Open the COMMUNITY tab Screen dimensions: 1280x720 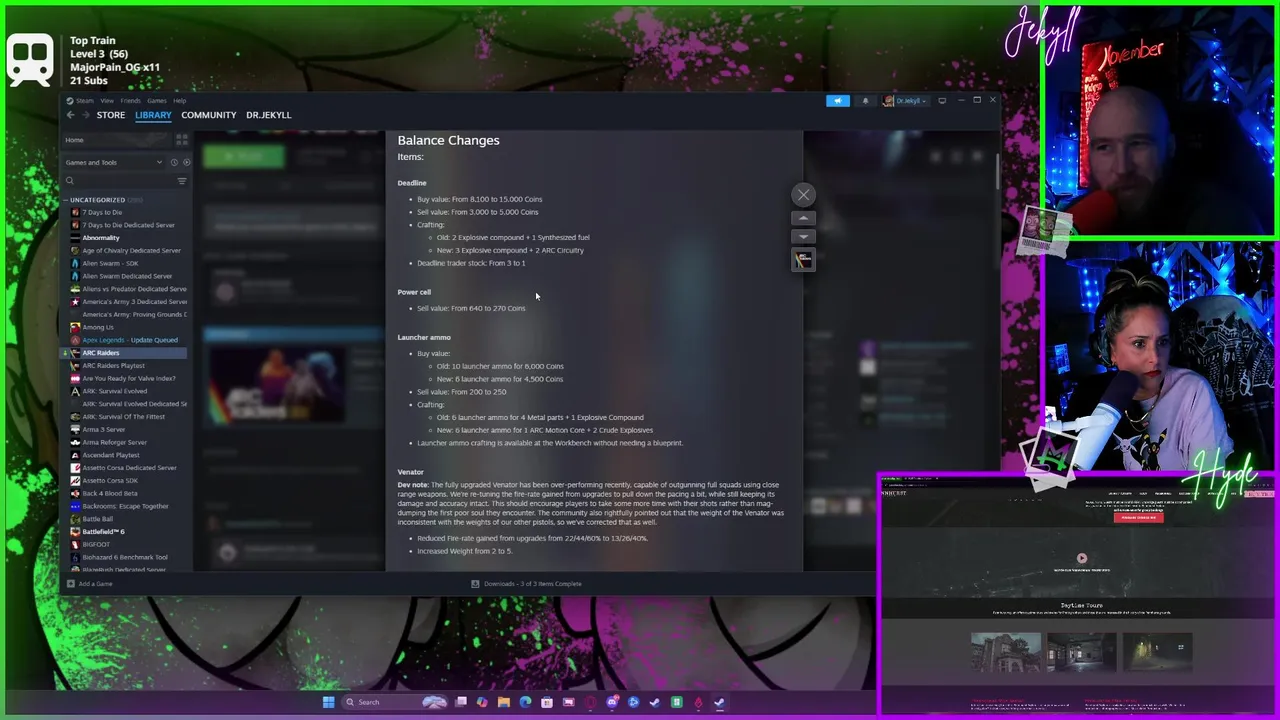208,115
